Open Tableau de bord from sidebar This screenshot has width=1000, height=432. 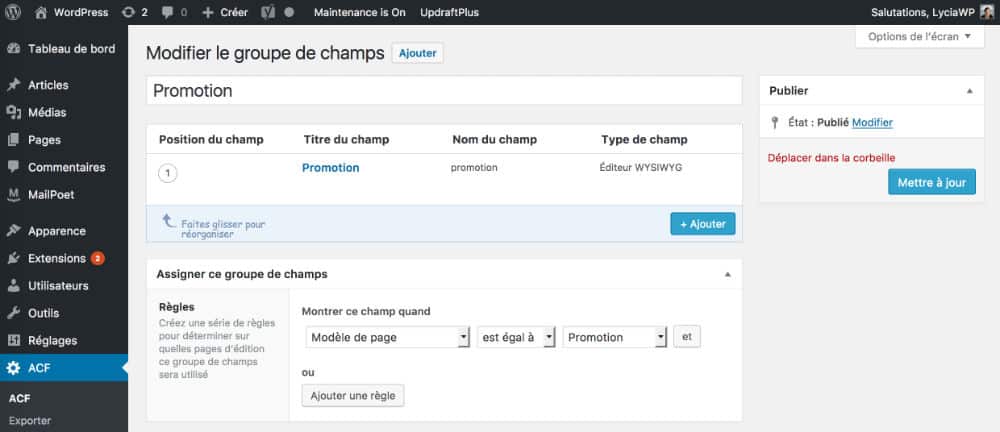pos(70,48)
